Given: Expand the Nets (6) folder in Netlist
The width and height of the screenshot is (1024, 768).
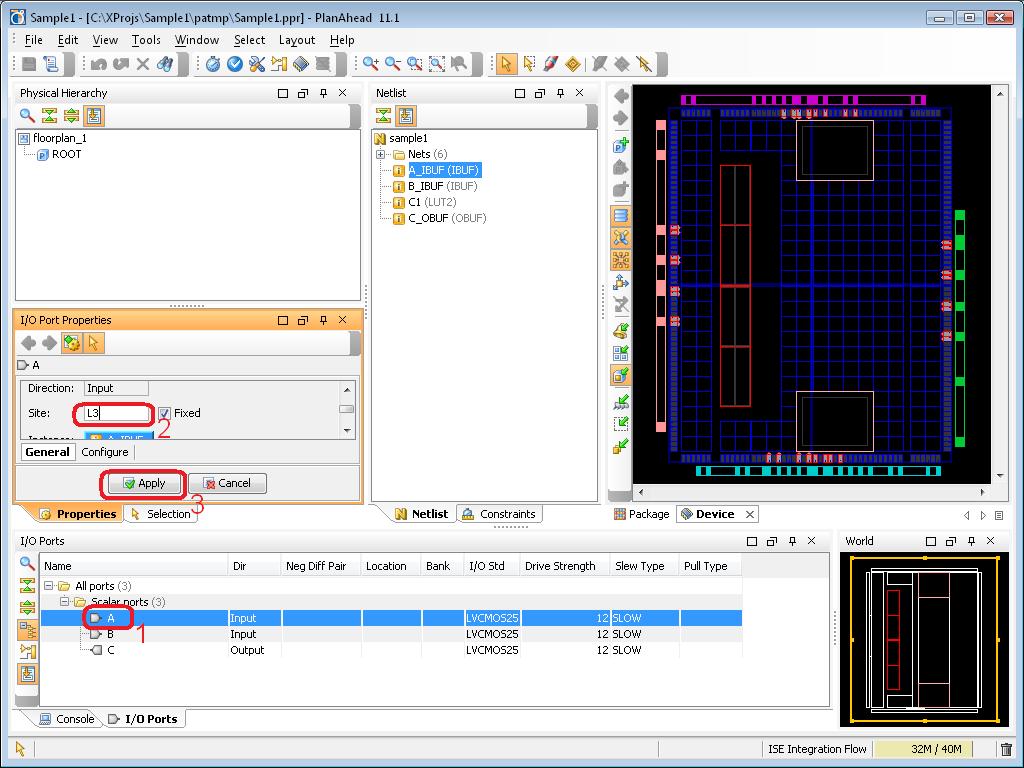Looking at the screenshot, I should click(380, 154).
